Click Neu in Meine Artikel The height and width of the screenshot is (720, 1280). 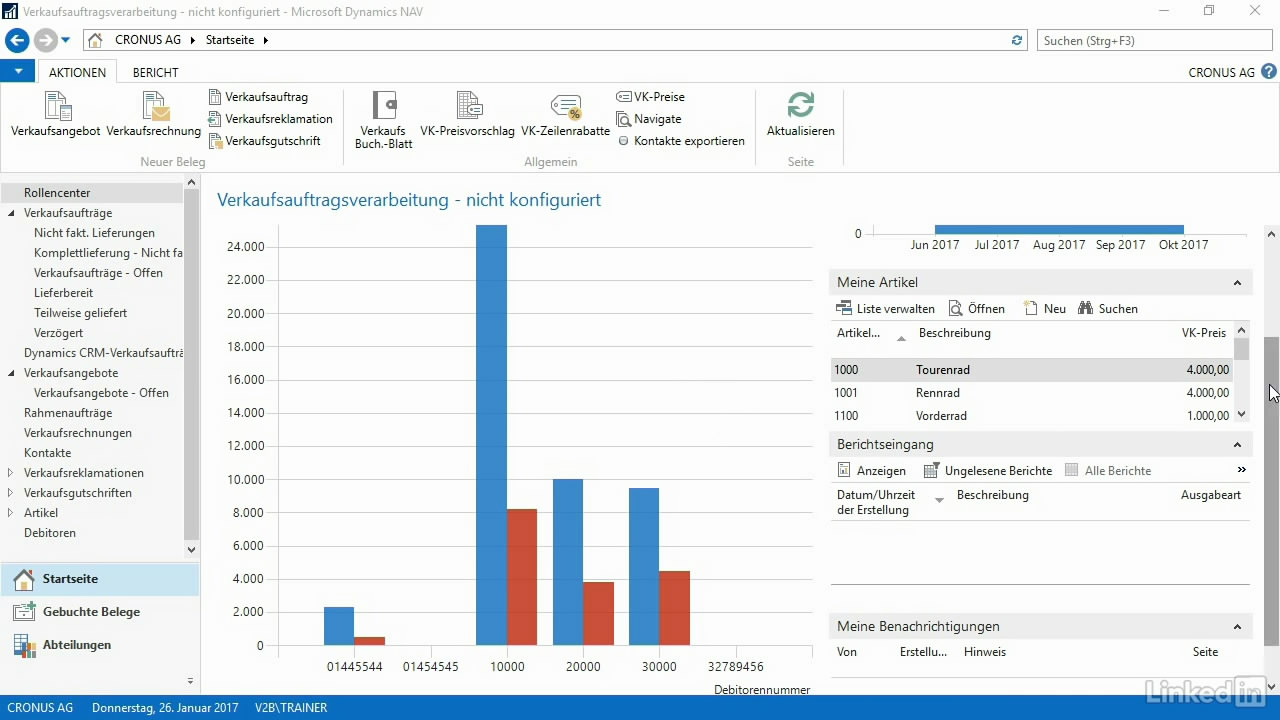click(x=1045, y=309)
